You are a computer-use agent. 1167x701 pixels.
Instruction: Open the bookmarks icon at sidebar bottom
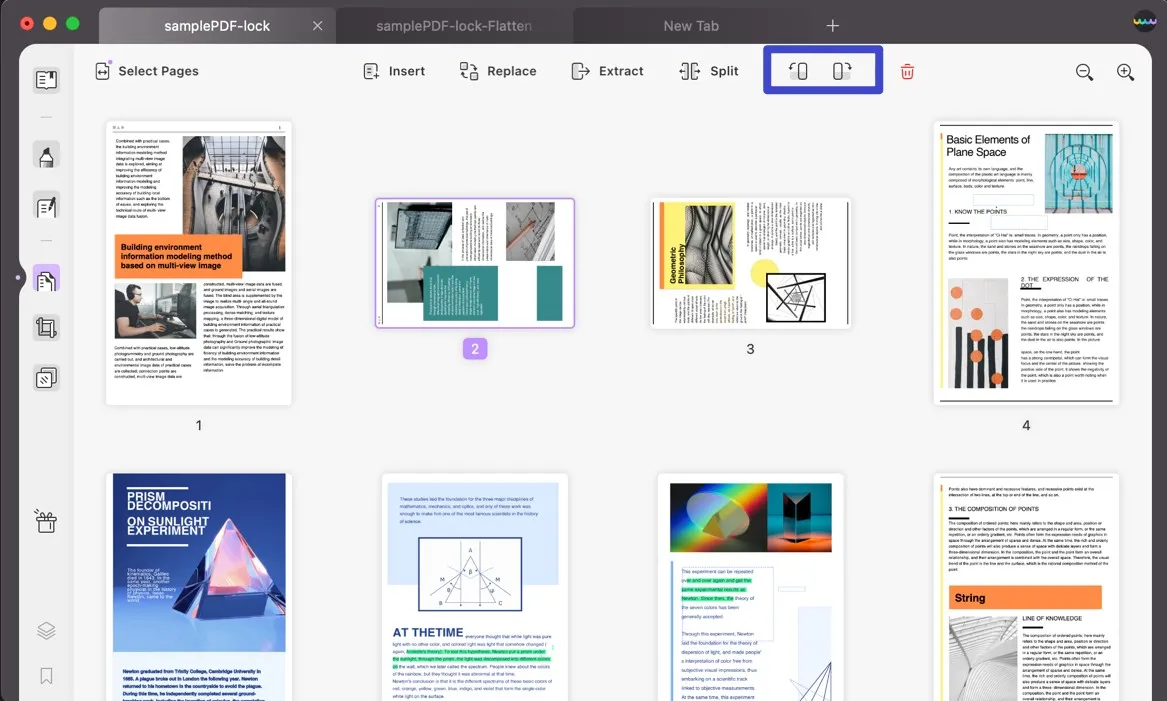point(46,676)
